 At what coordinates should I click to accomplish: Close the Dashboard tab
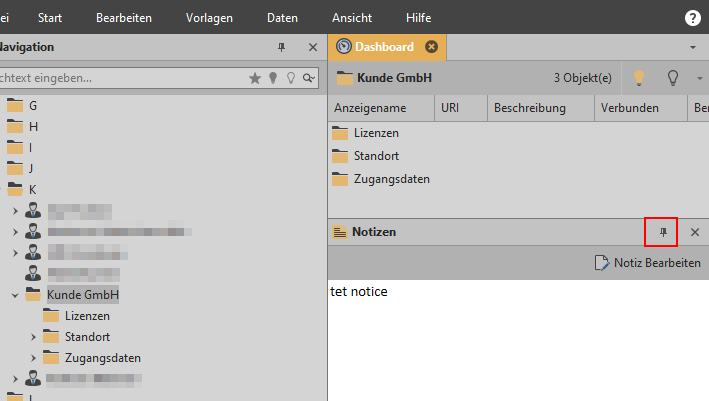[431, 47]
